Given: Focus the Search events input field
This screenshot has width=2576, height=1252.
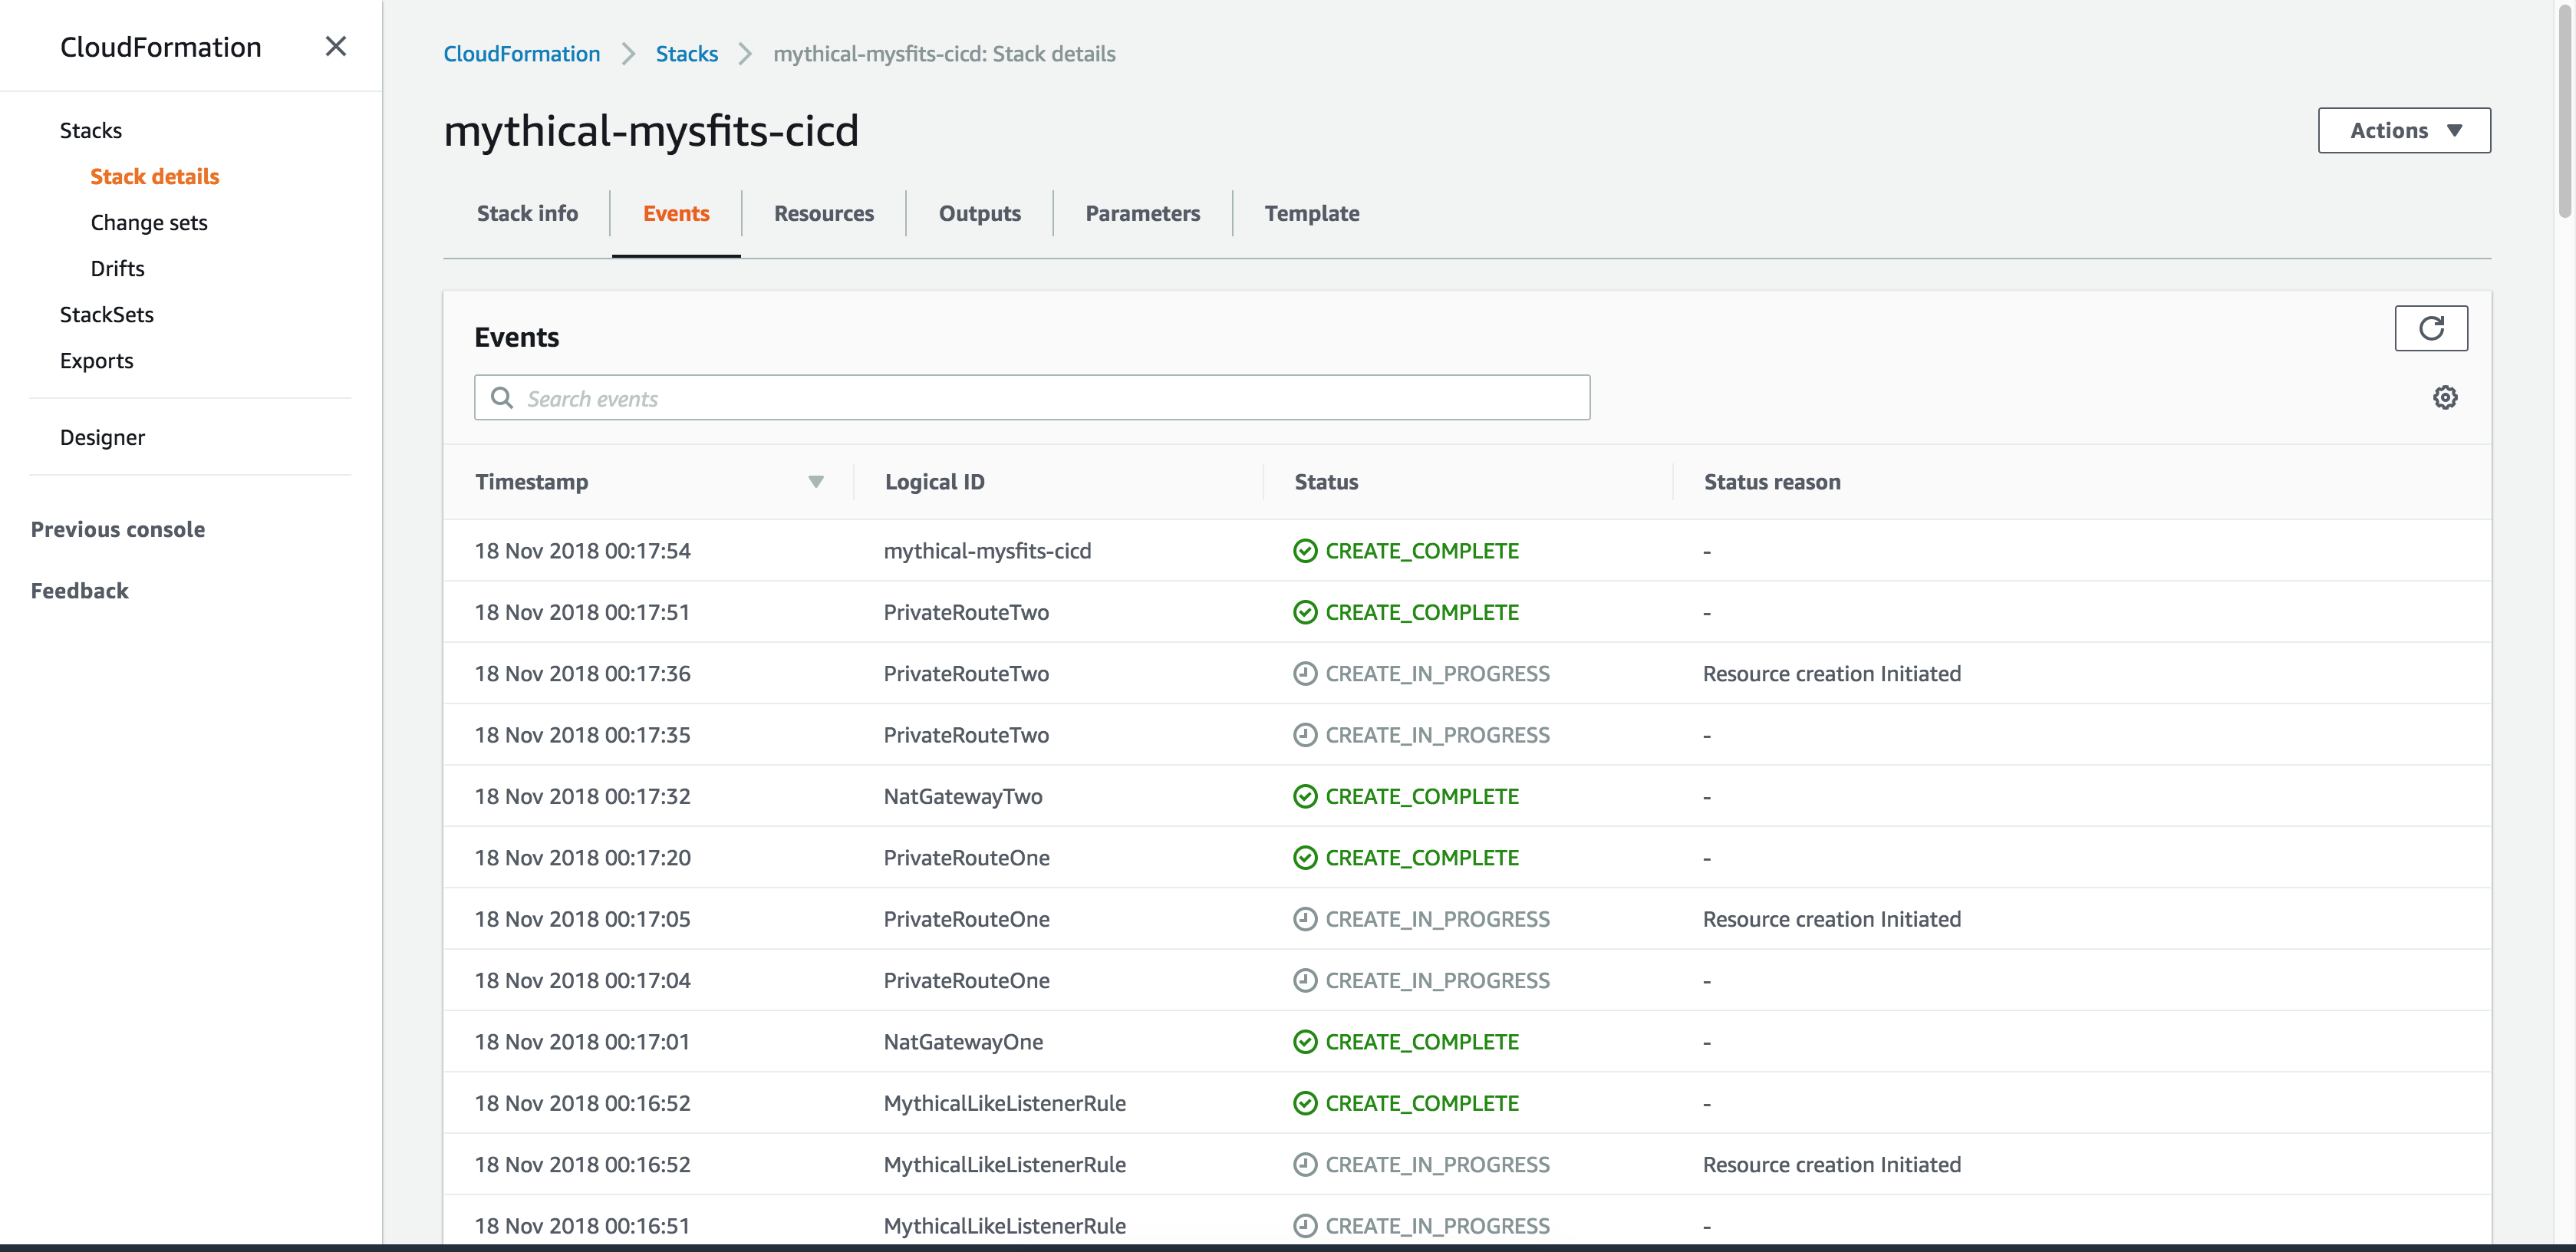Looking at the screenshot, I should 1032,398.
